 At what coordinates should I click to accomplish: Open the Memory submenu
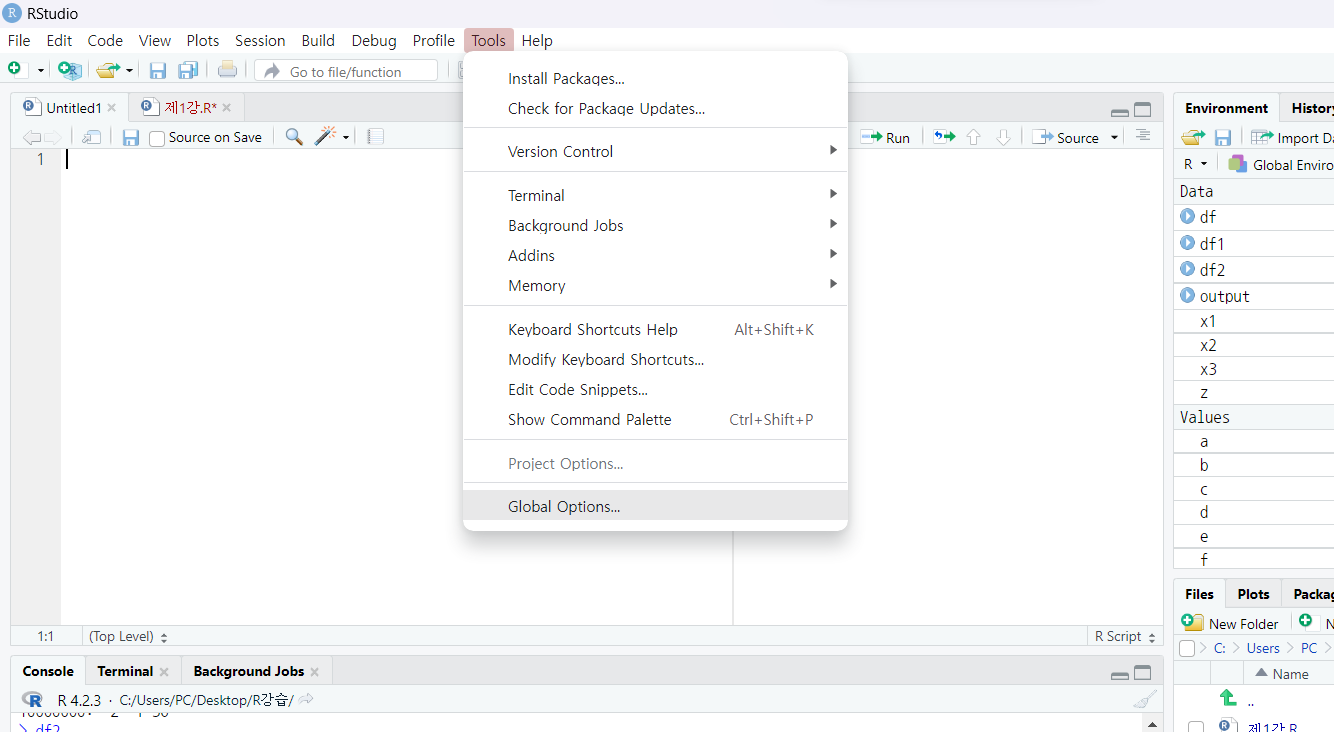click(655, 286)
